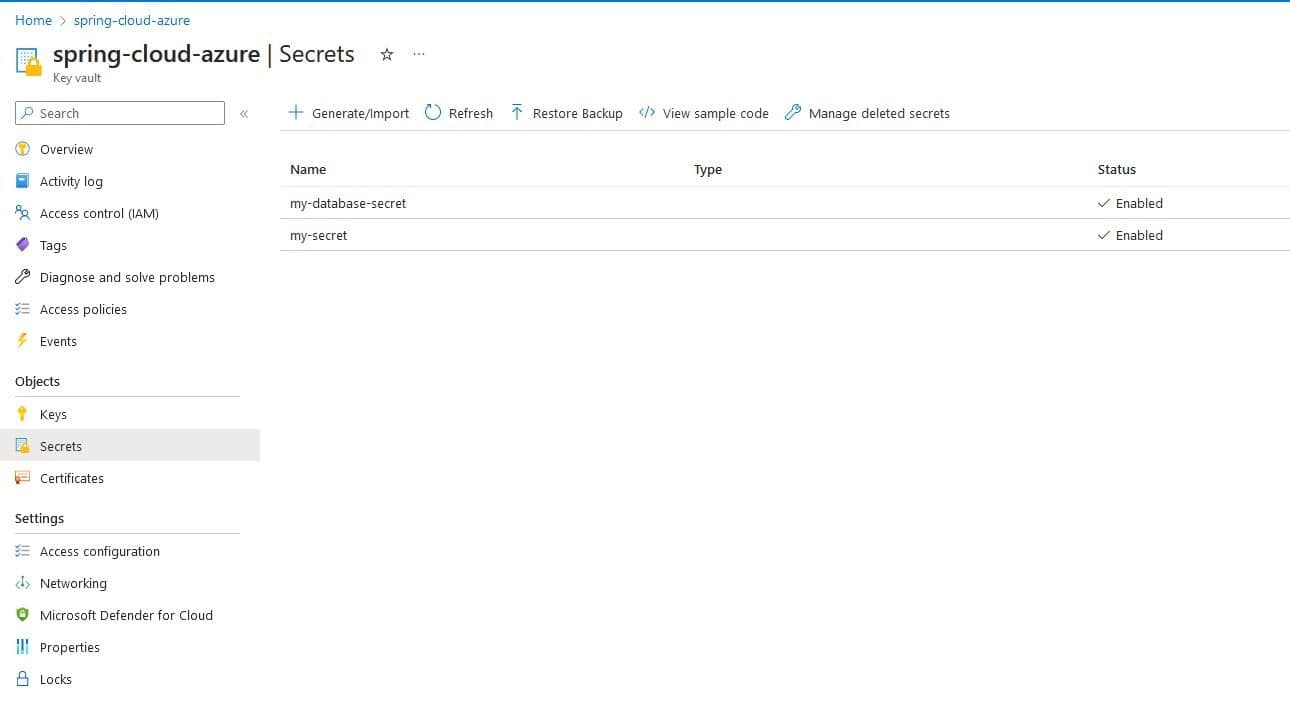Click the Restore Backup upload arrow icon
This screenshot has width=1290, height=705.
[517, 113]
